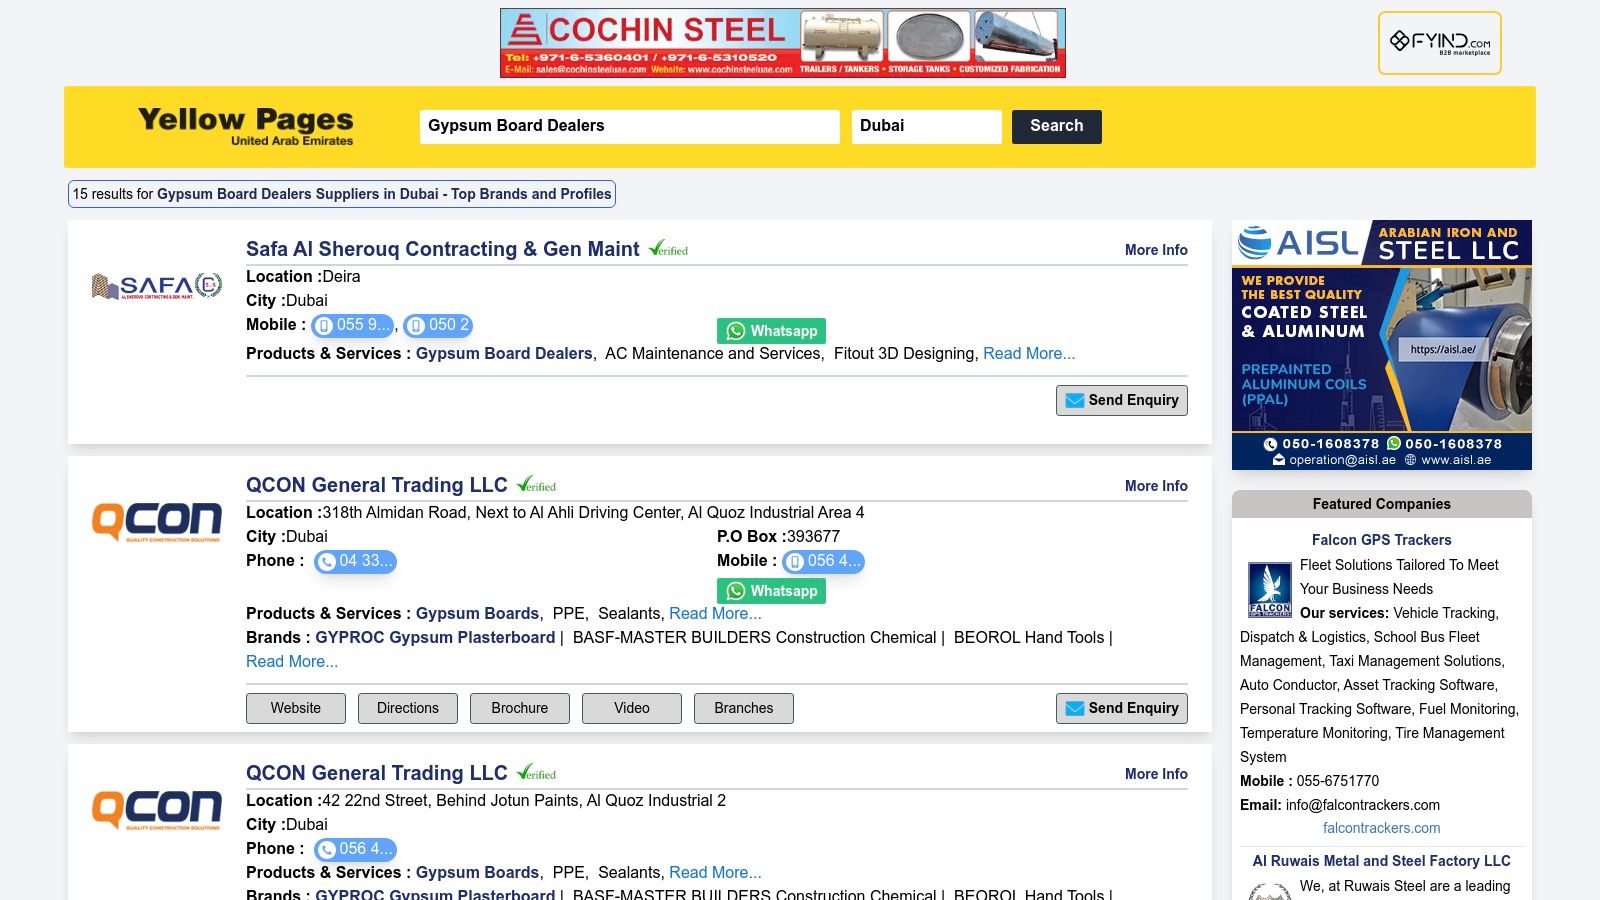Expand Read More in Safa's Products & Services
The height and width of the screenshot is (900, 1600).
[x=1029, y=353]
